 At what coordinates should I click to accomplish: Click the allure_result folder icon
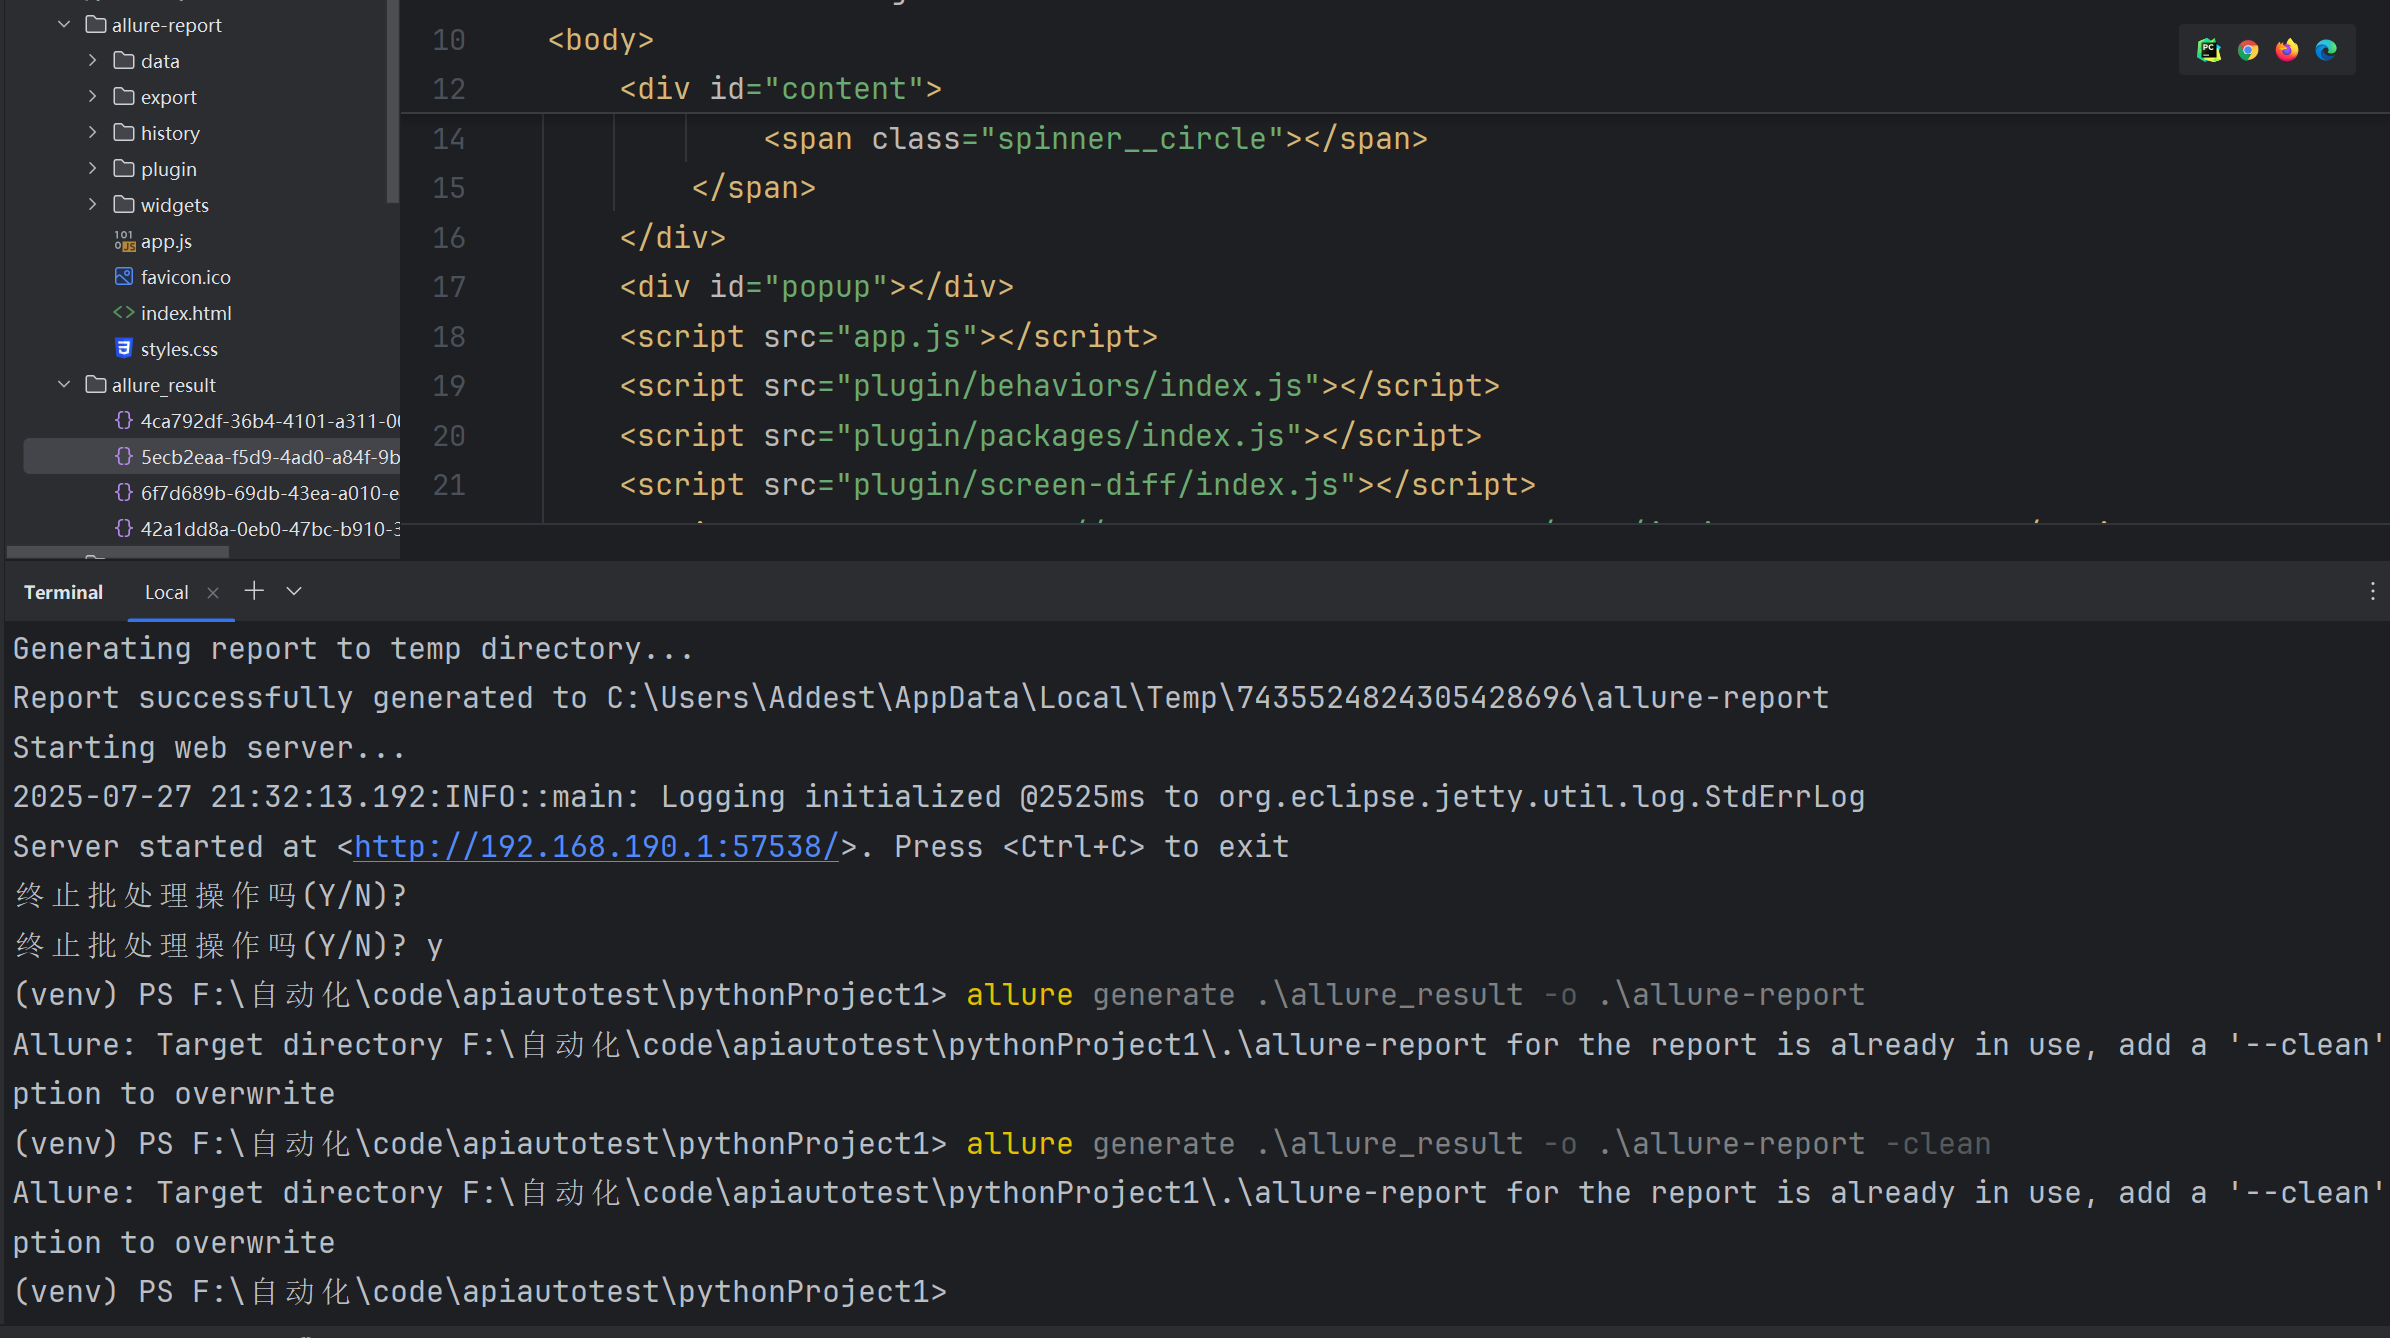coord(96,384)
